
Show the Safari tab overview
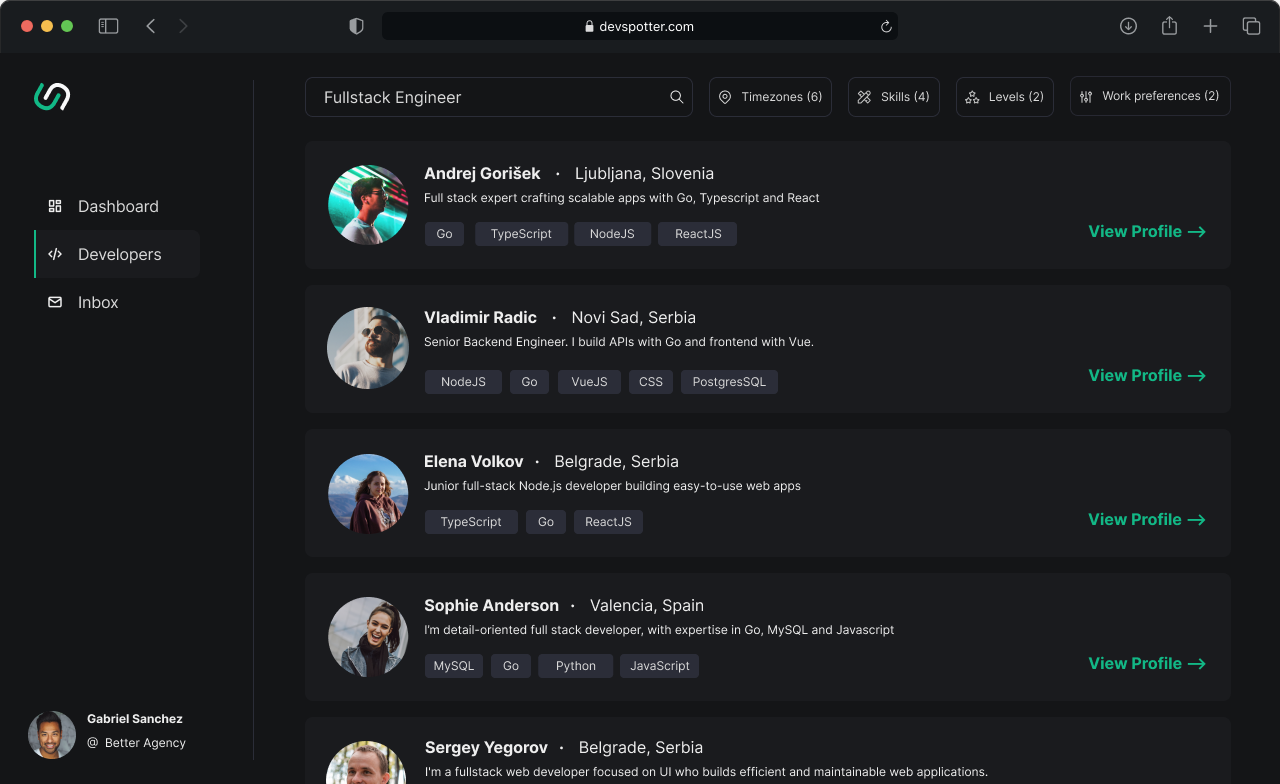click(1251, 26)
